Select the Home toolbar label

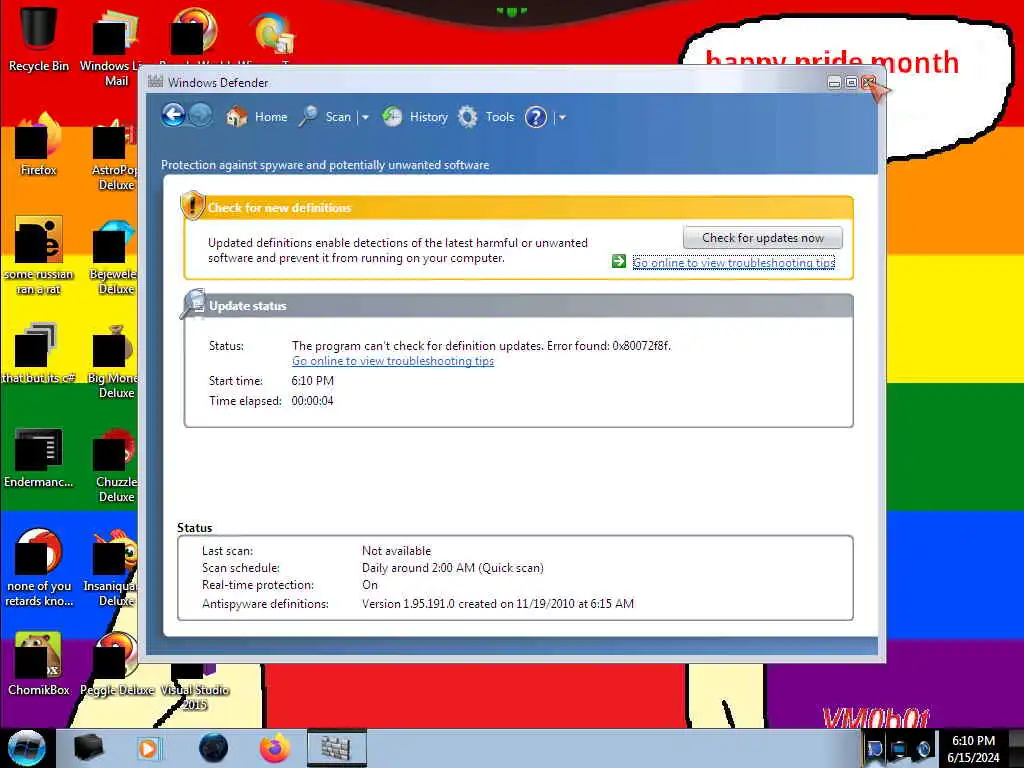271,117
